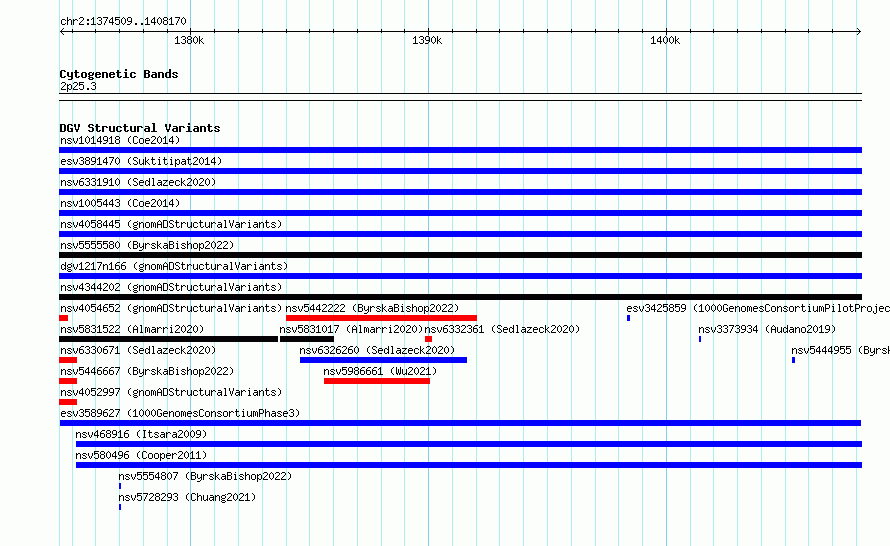The image size is (890, 546).
Task: Click the tiny blue marker under nsv5444955
Action: click(794, 360)
